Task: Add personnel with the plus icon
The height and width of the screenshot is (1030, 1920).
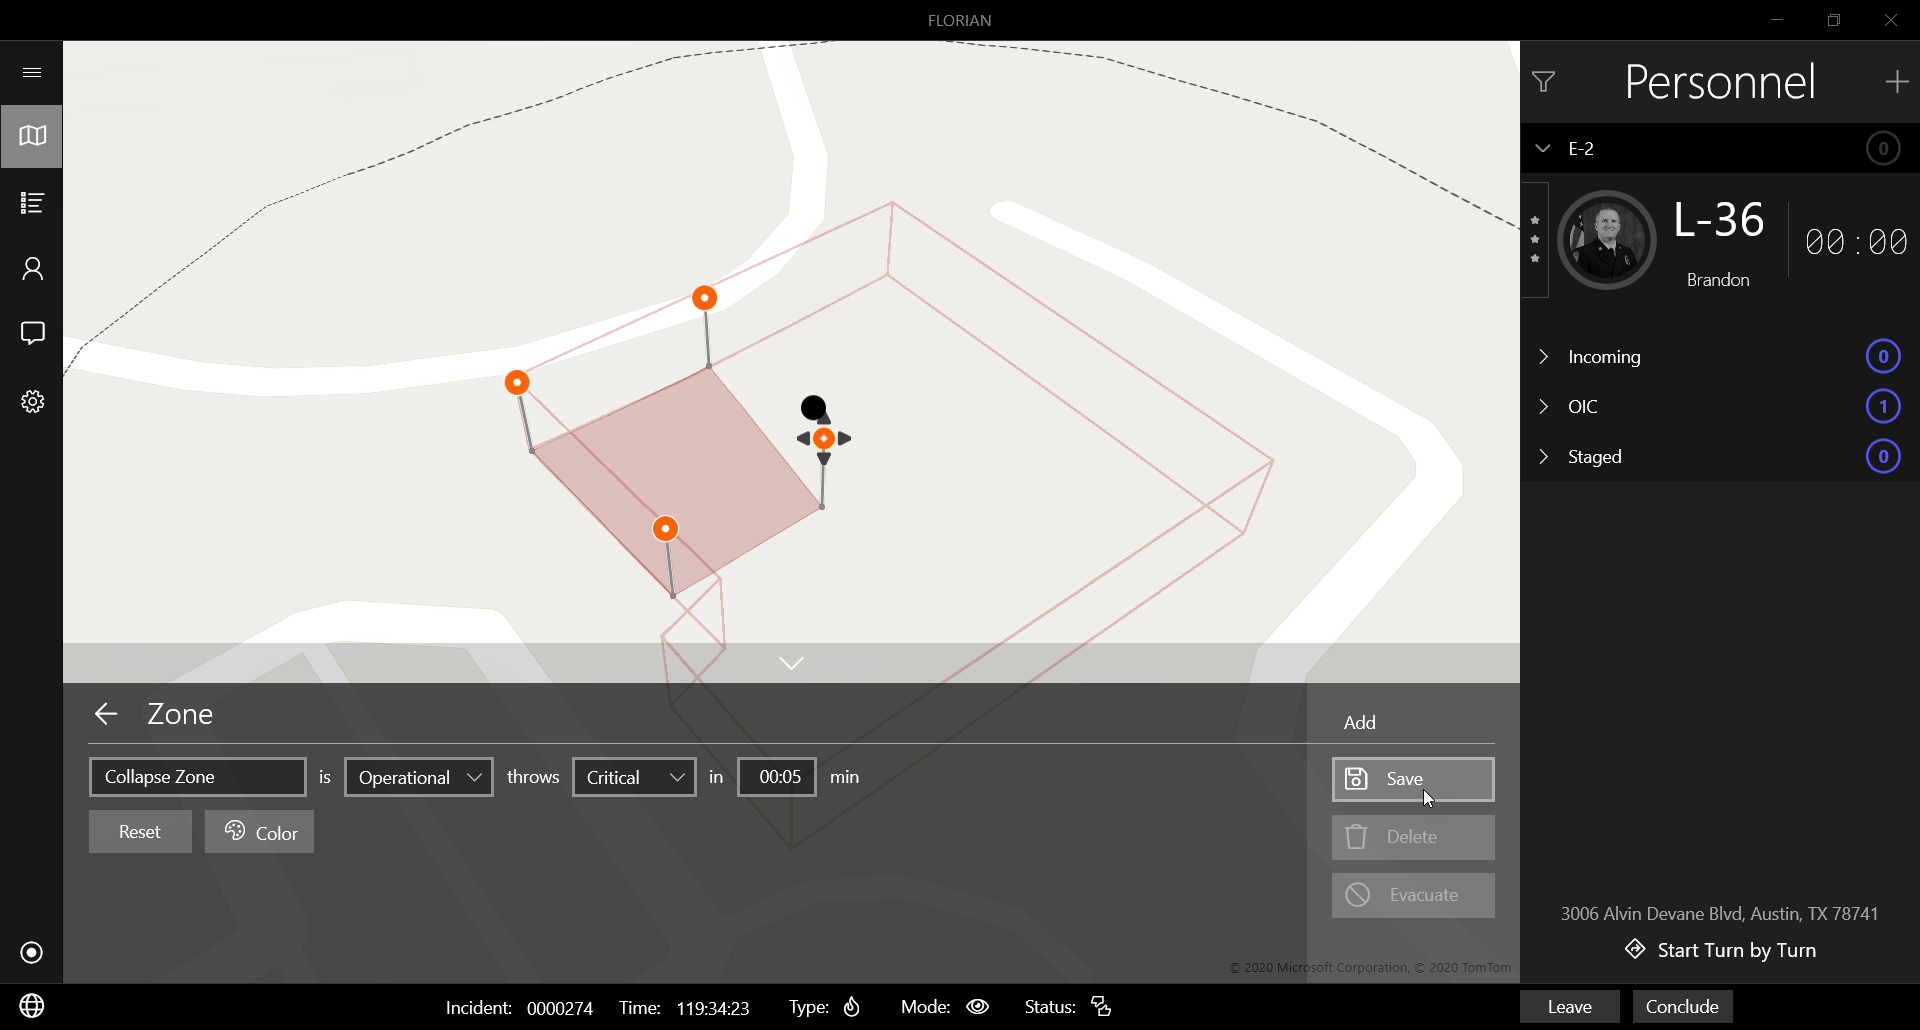Action: (1896, 82)
